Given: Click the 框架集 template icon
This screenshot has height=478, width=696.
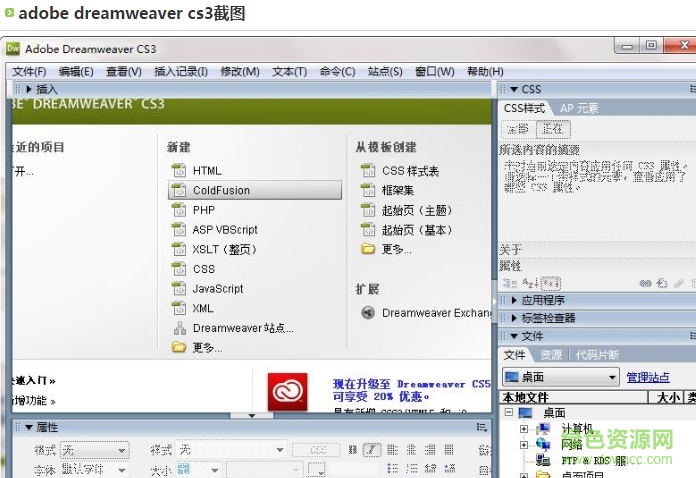Looking at the screenshot, I should pos(368,190).
